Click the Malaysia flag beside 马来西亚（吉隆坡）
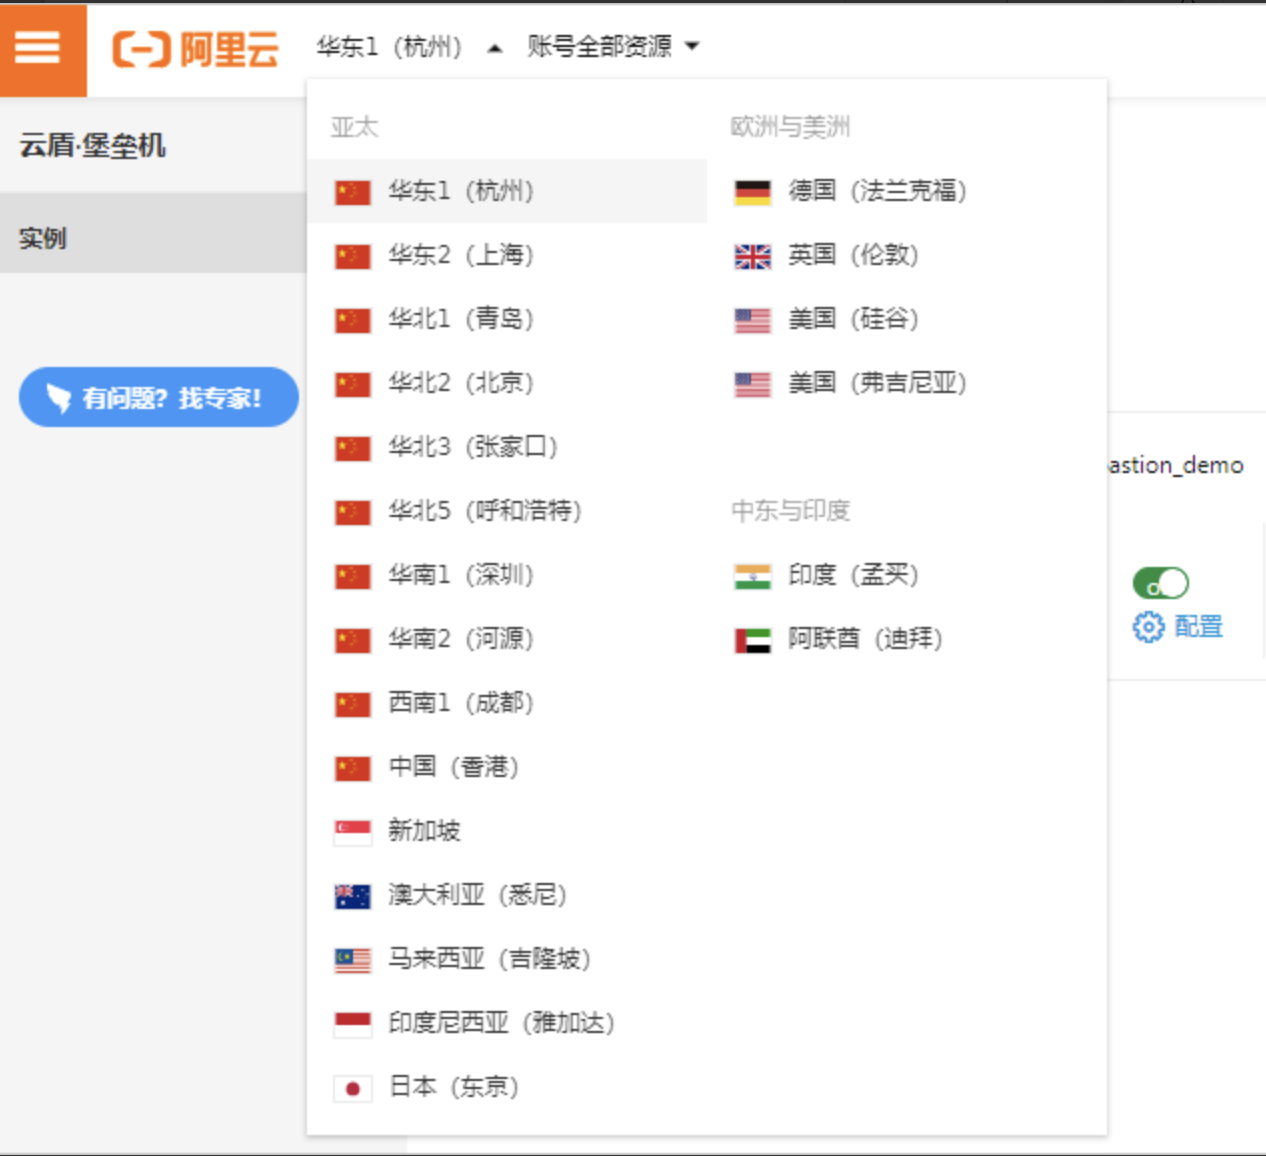The height and width of the screenshot is (1156, 1266). point(352,959)
